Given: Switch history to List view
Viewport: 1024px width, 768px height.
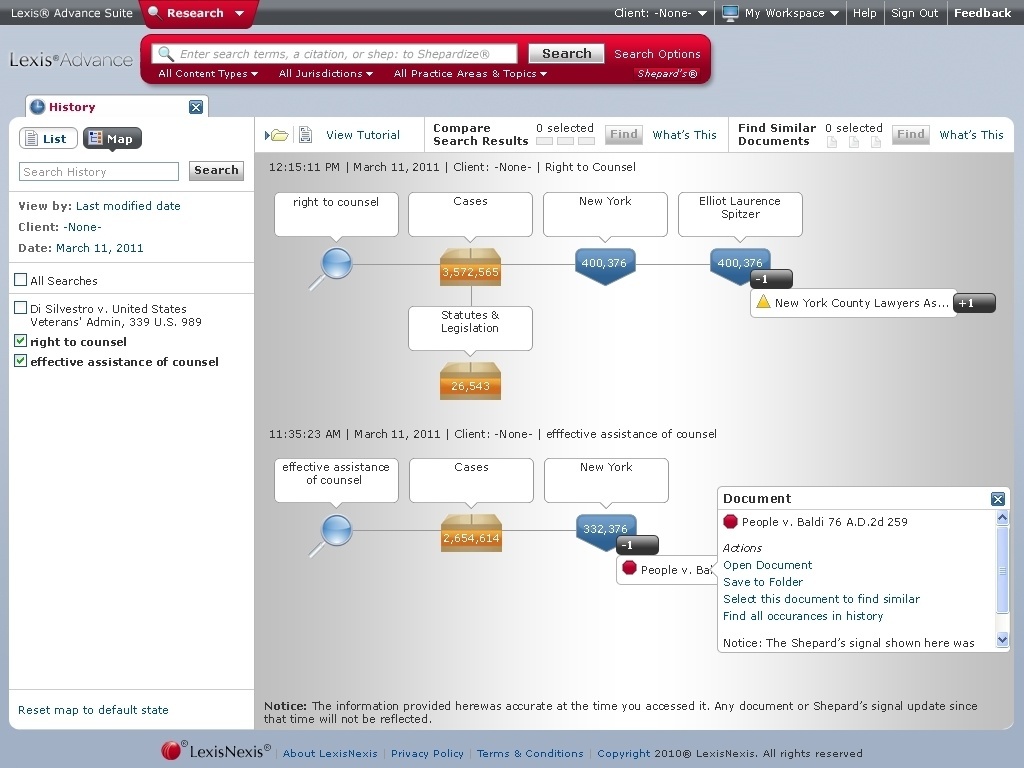Looking at the screenshot, I should (48, 138).
